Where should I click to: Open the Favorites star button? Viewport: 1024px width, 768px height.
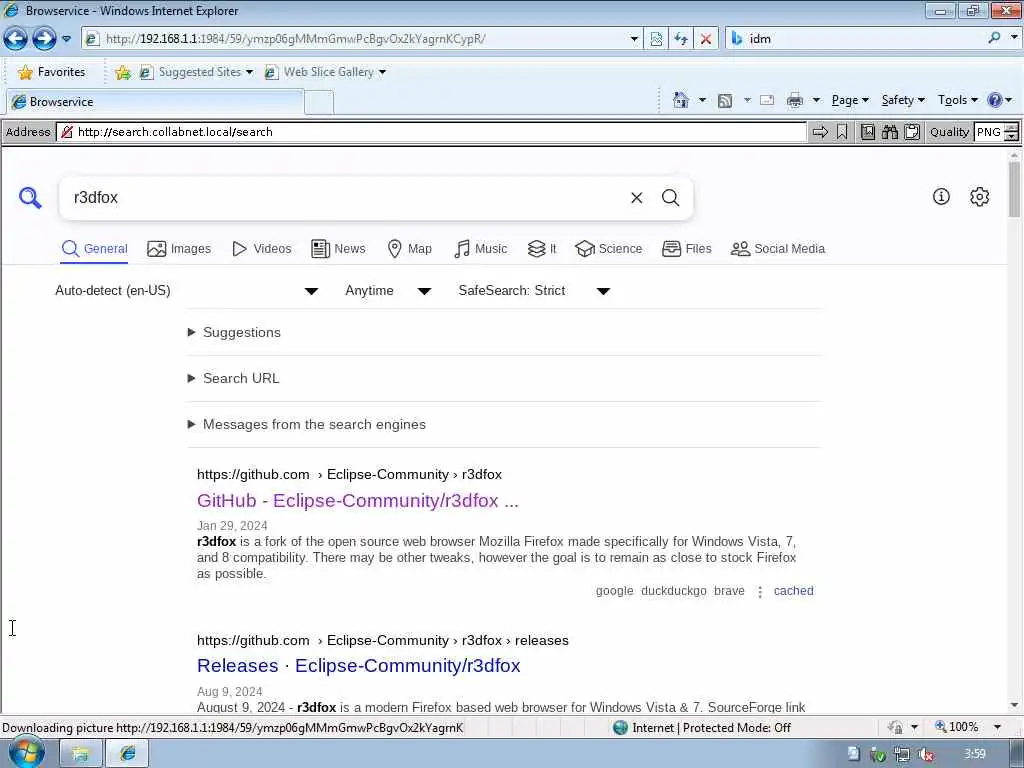[52, 72]
